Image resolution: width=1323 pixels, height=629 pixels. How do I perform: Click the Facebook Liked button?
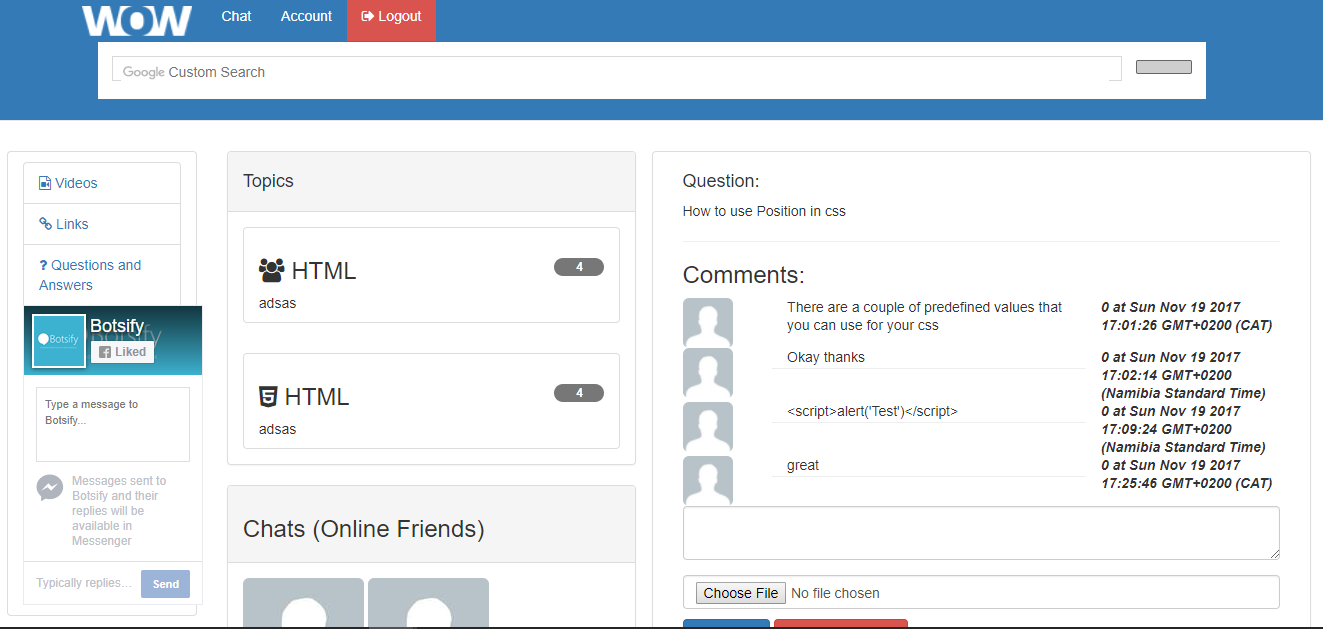122,352
